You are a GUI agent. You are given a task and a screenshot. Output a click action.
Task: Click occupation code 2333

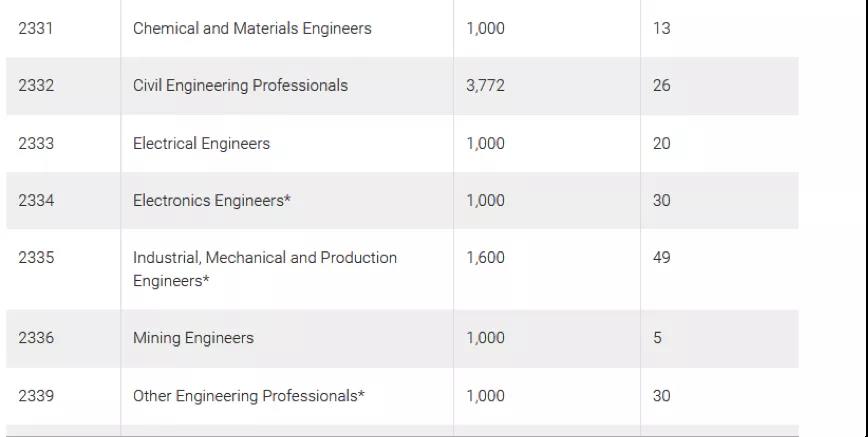[x=36, y=143]
